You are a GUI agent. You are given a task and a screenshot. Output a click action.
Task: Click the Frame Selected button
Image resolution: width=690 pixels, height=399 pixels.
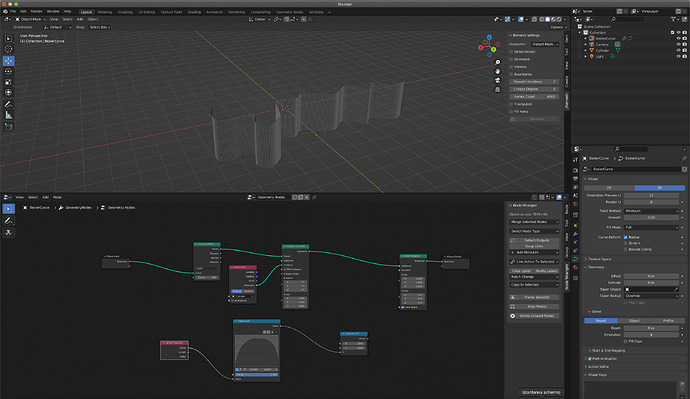(534, 297)
